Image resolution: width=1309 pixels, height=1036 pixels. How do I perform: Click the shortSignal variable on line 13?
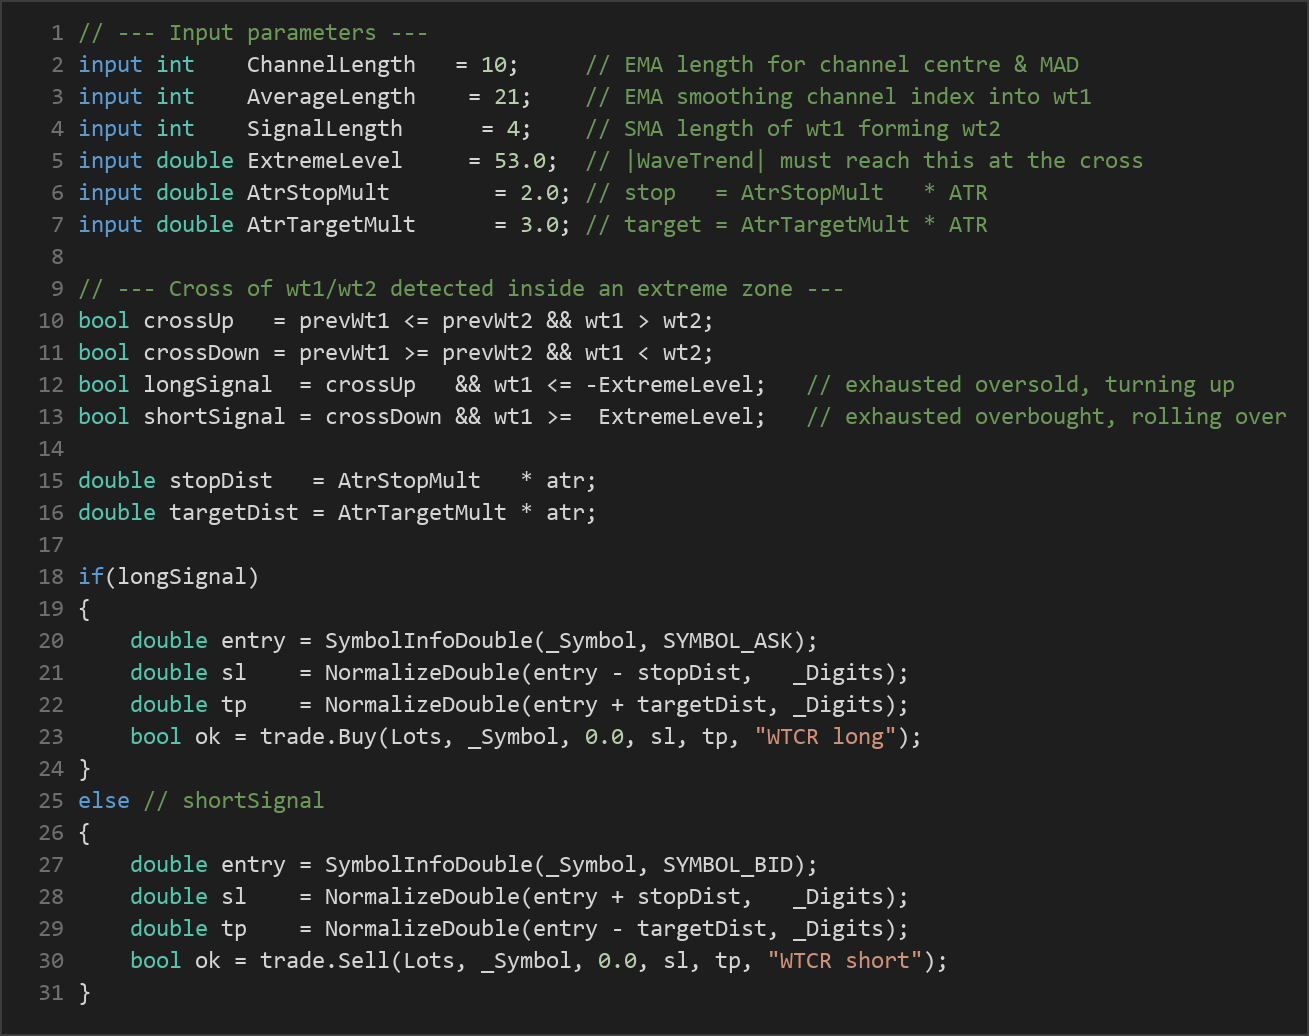tap(214, 417)
